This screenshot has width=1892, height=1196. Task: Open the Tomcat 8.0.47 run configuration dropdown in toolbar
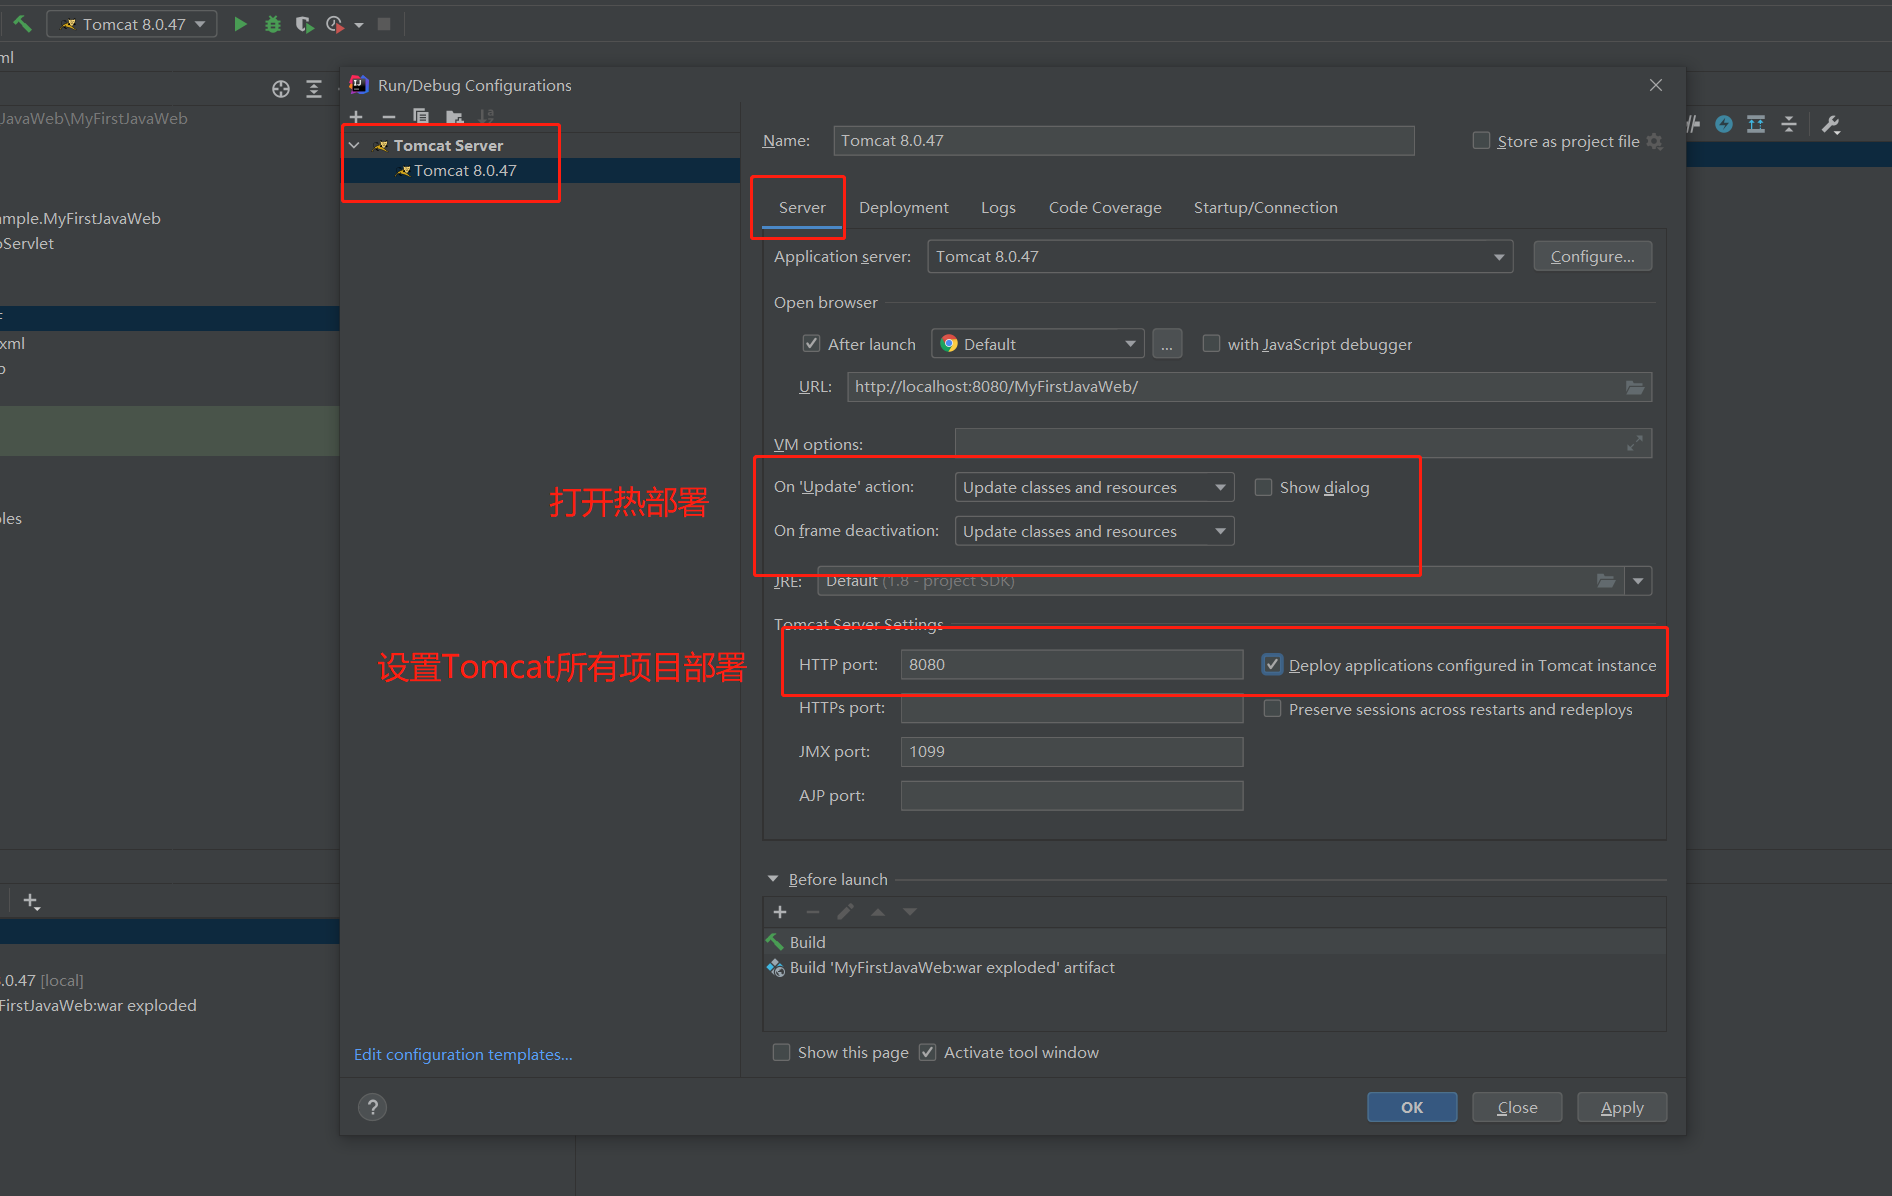pos(132,24)
